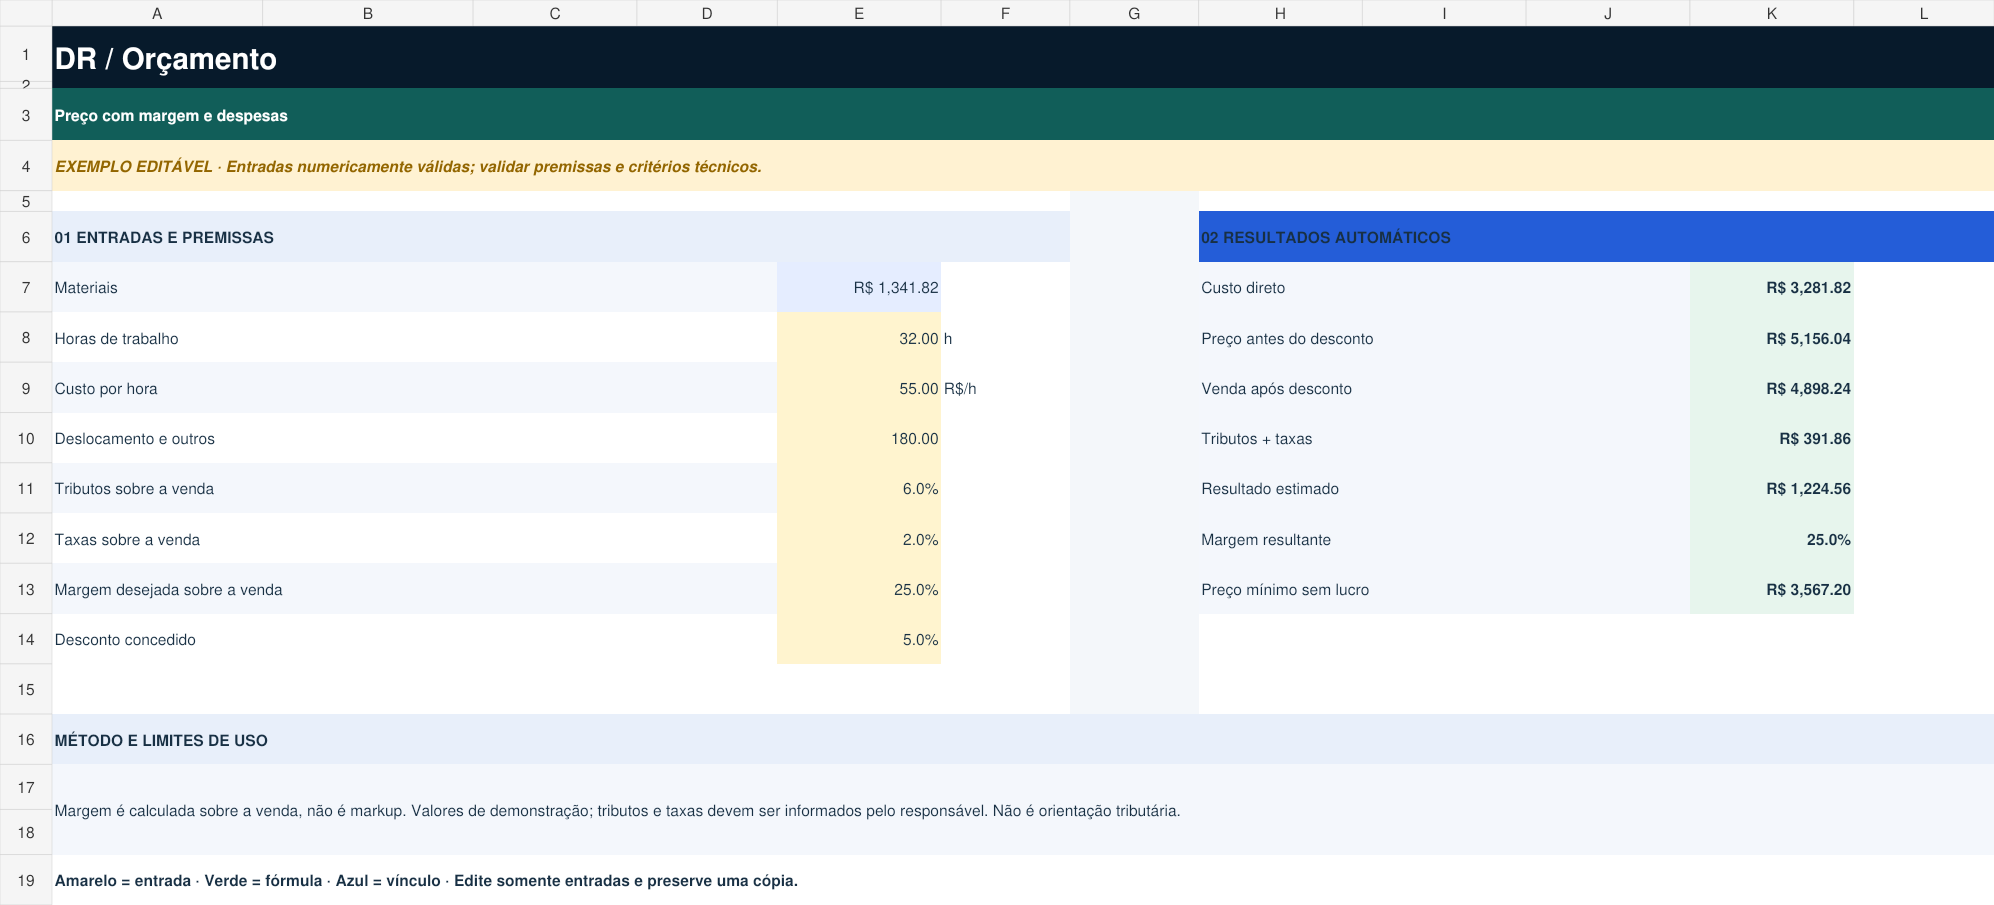Click the Margem desejada sobre a venda label
The height and width of the screenshot is (905, 1994).
pos(414,589)
